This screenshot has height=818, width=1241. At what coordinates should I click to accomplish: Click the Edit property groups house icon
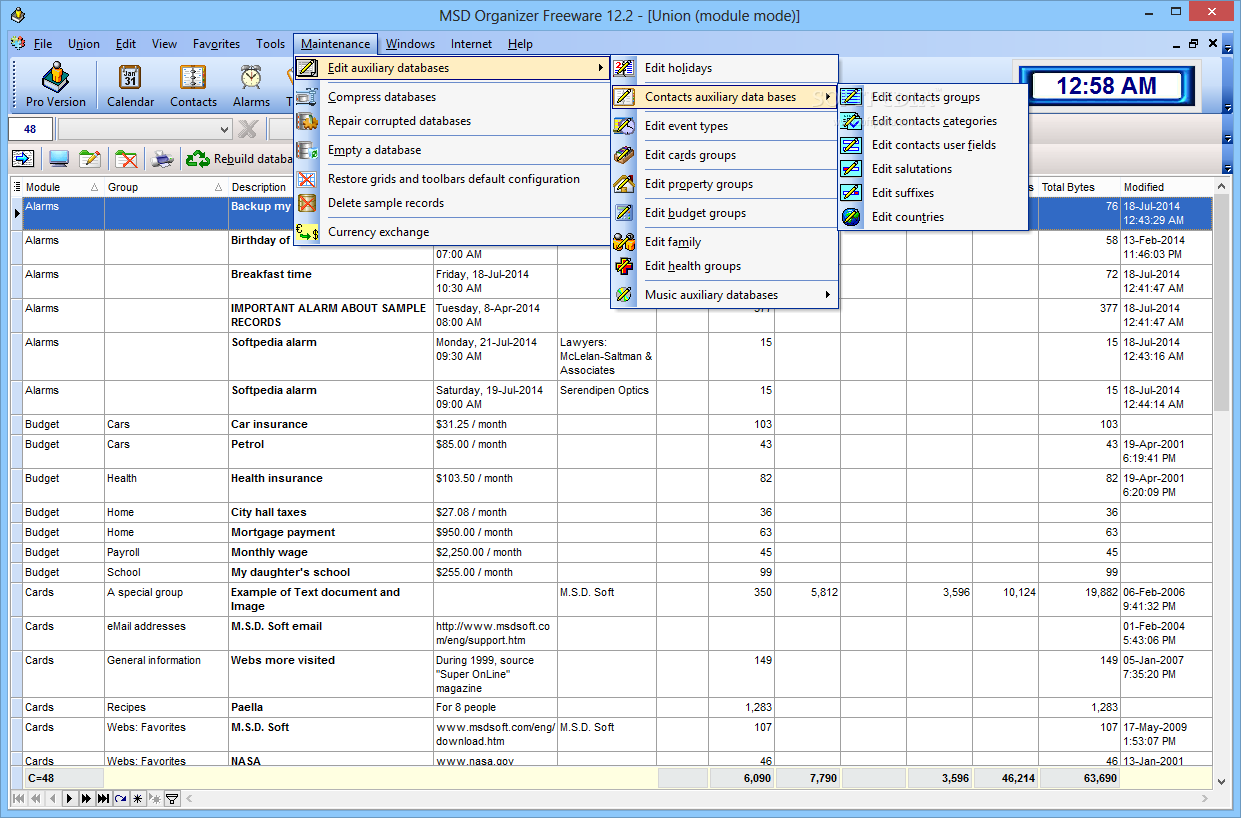pyautogui.click(x=624, y=184)
